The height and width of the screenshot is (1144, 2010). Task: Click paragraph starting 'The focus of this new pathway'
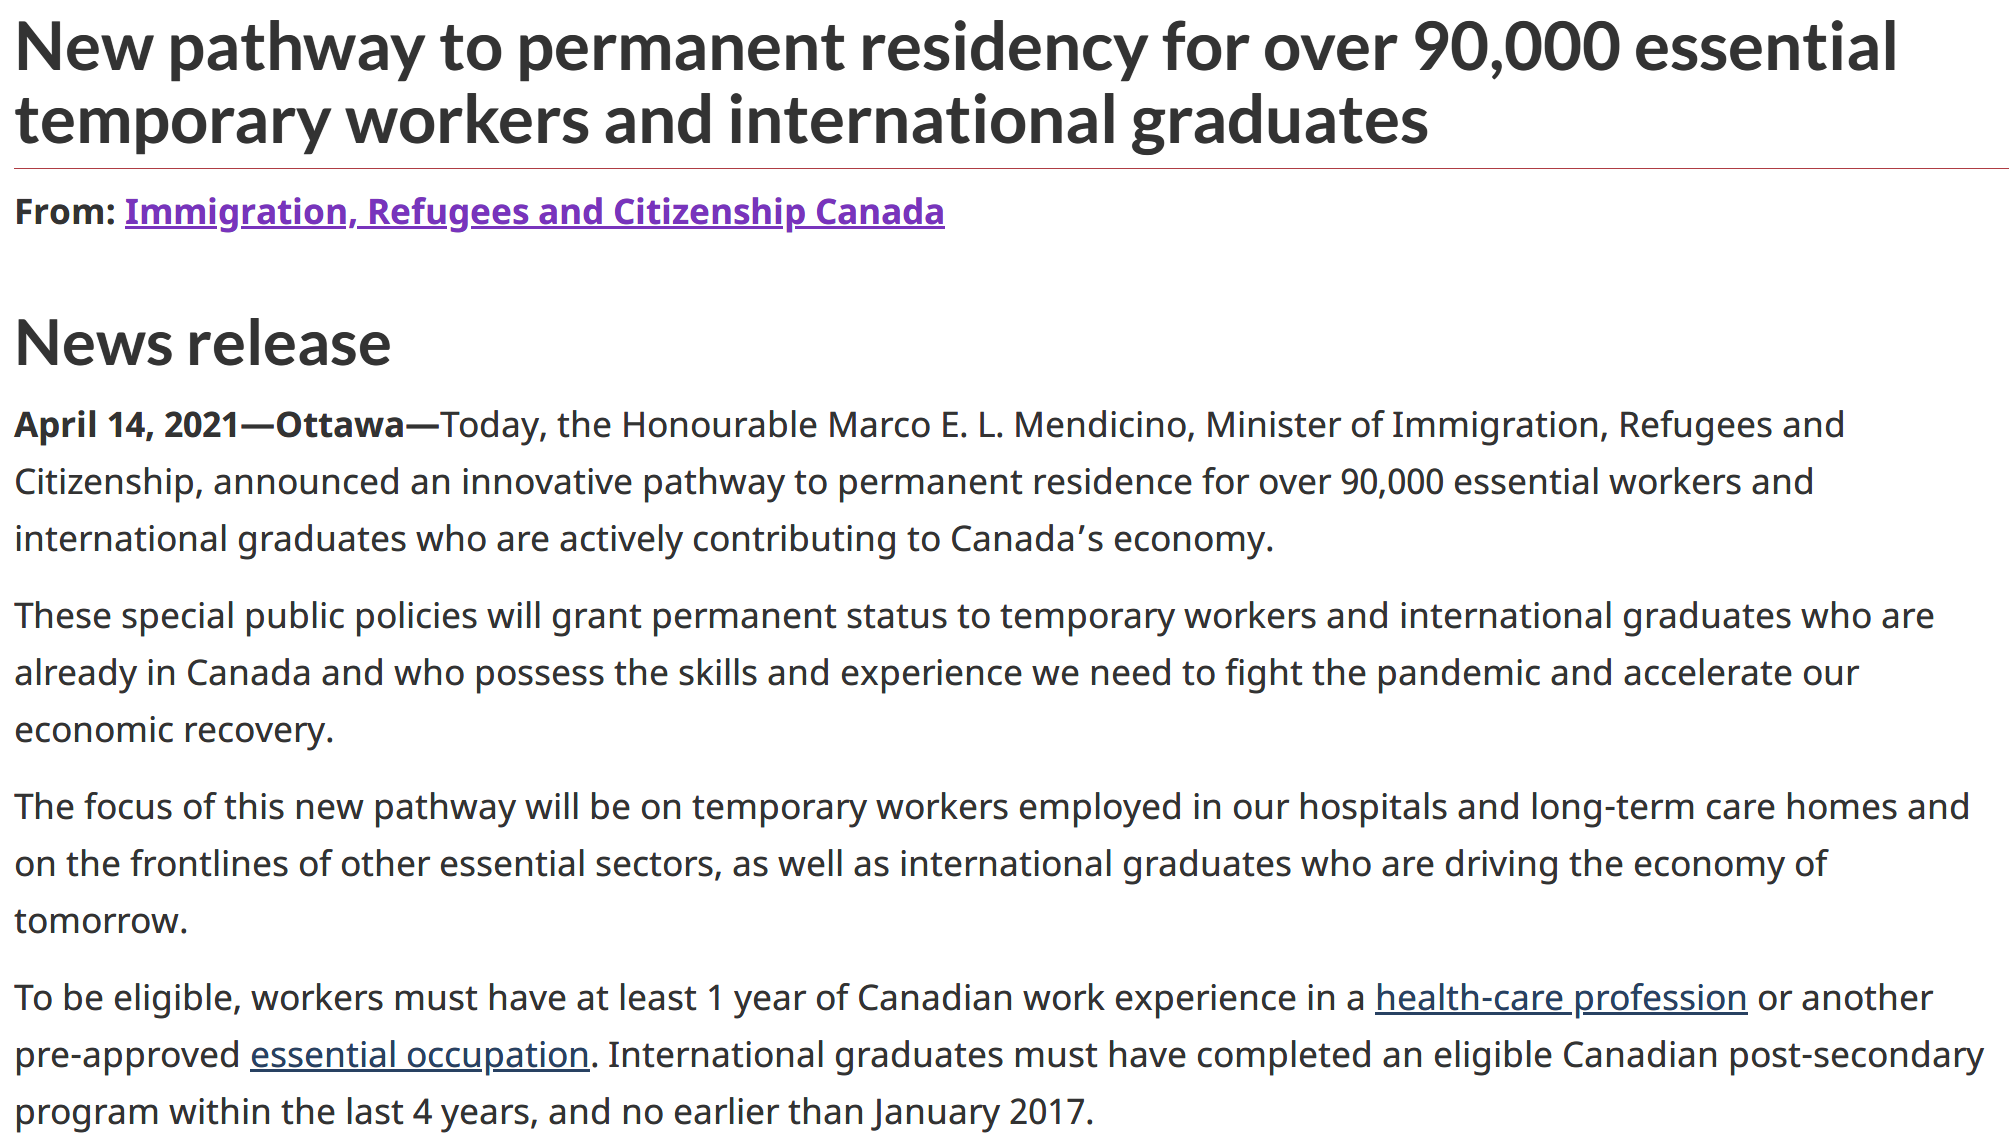992,864
